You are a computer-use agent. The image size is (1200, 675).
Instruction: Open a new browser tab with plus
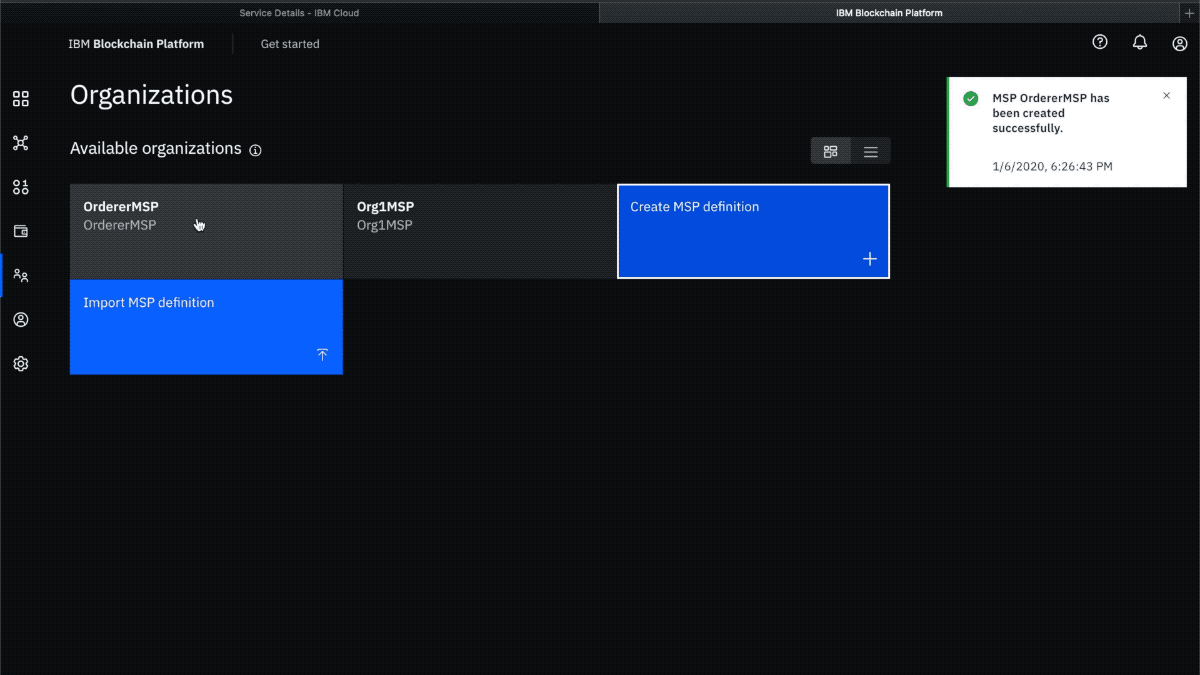coord(1189,13)
